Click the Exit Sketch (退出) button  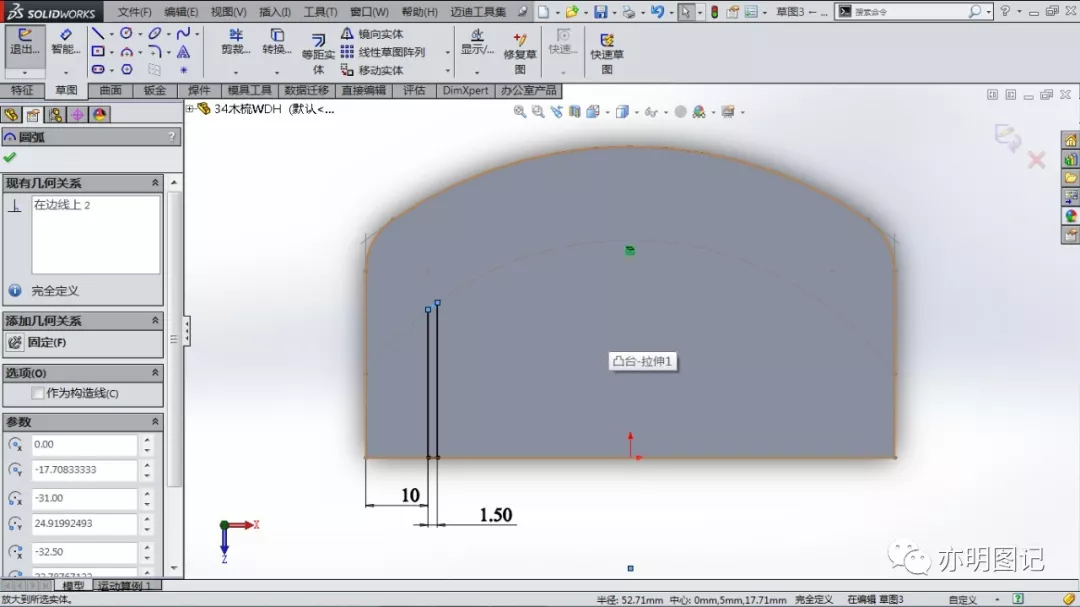pyautogui.click(x=25, y=43)
